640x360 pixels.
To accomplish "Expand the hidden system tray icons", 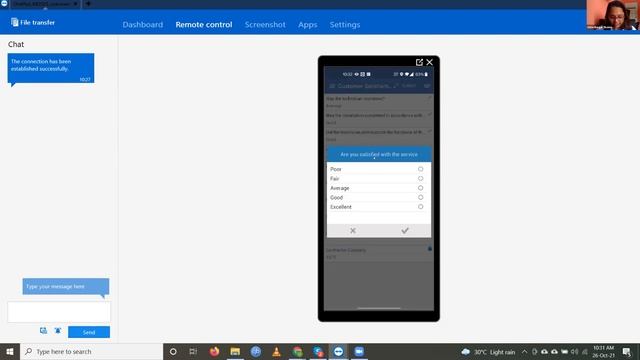I will click(524, 352).
